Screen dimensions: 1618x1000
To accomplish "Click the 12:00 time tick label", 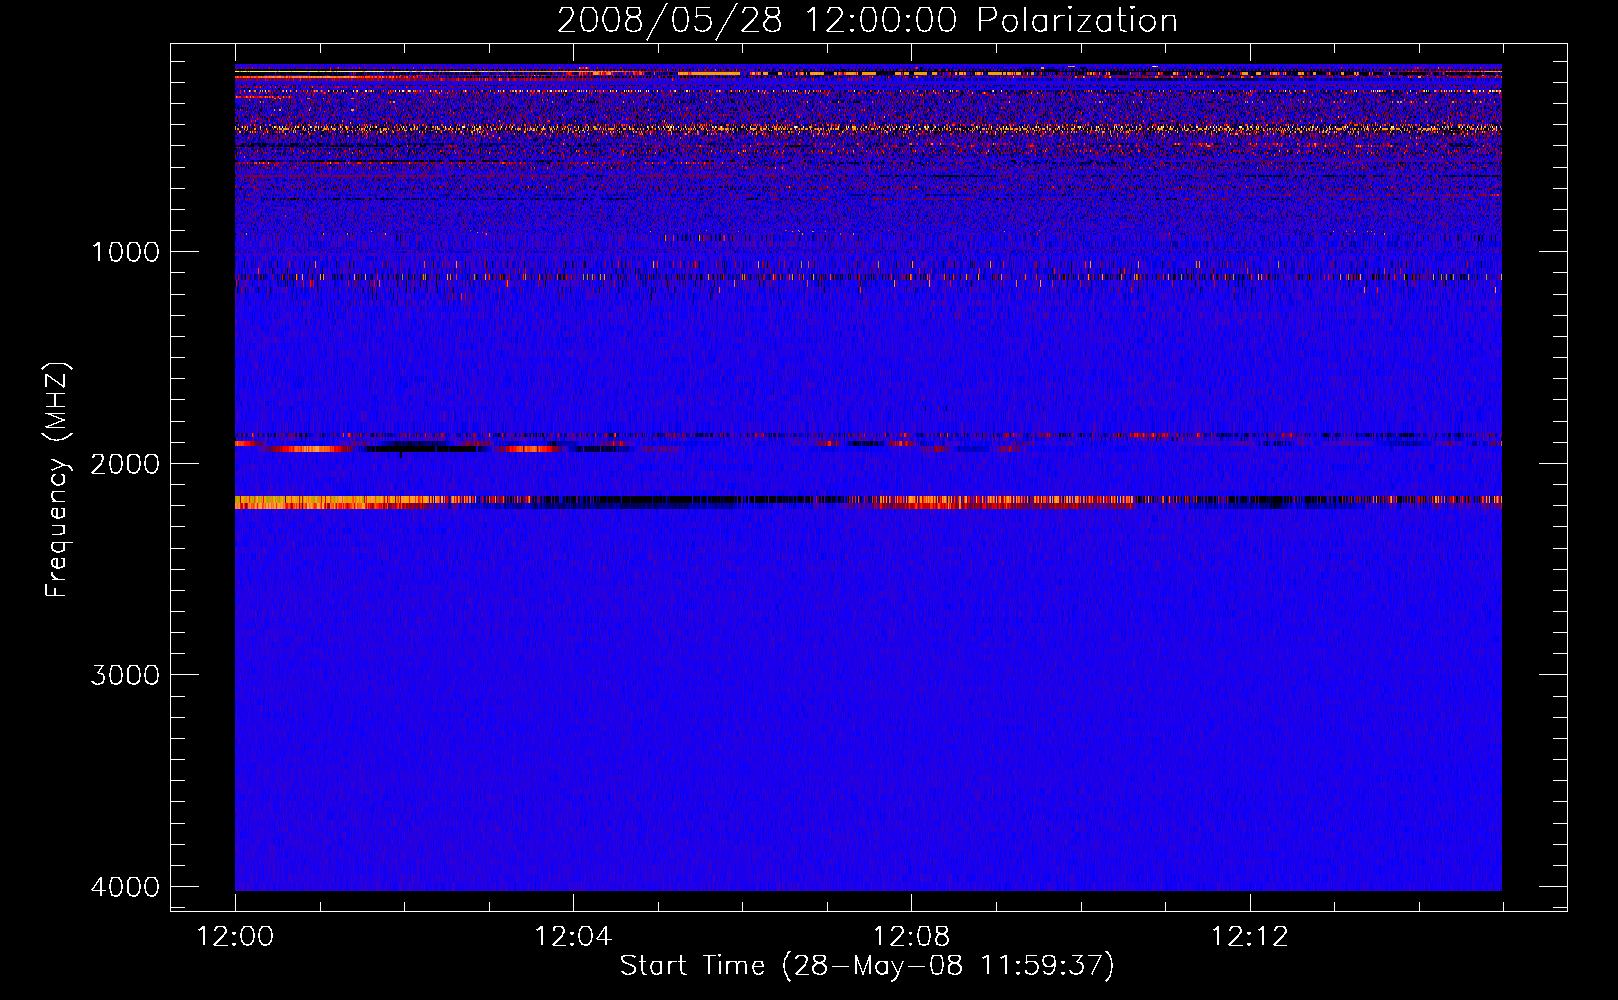I will point(235,937).
